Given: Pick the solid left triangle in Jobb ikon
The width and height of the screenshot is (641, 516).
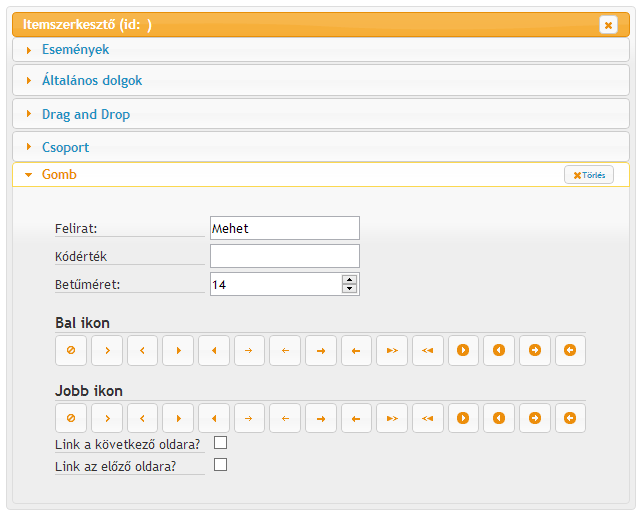Looking at the screenshot, I should [x=214, y=418].
